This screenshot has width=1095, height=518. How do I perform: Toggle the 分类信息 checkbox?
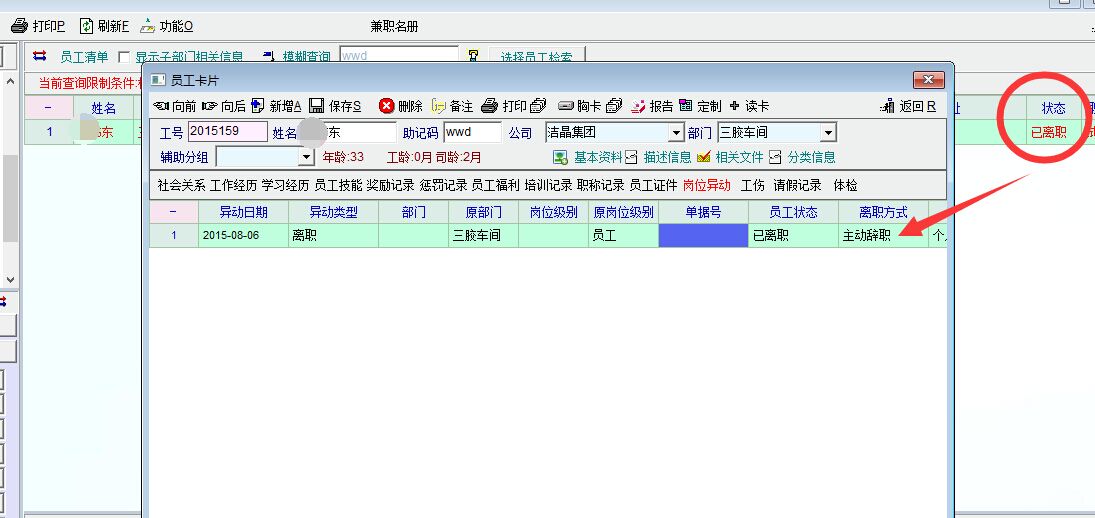coord(775,157)
